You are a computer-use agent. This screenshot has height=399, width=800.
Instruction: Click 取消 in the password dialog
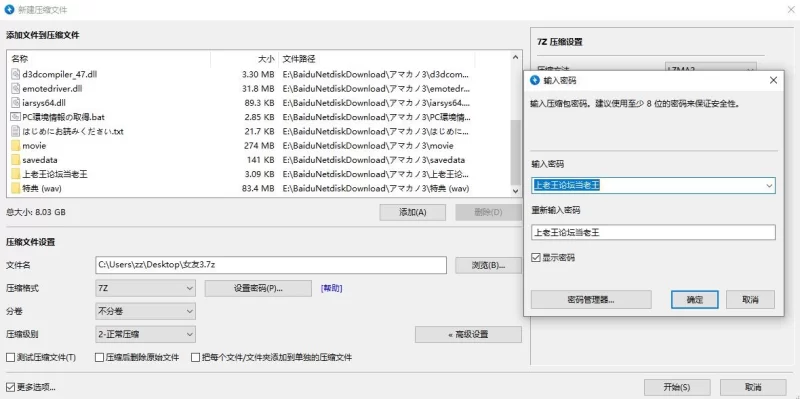tap(751, 300)
